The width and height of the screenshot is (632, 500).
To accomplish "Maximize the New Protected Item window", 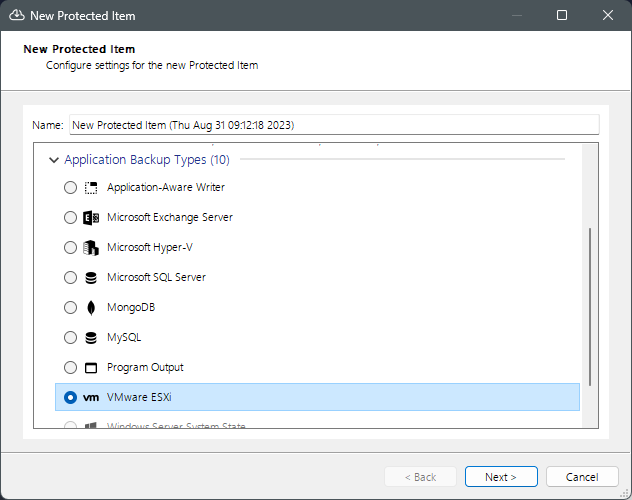I will pyautogui.click(x=562, y=15).
